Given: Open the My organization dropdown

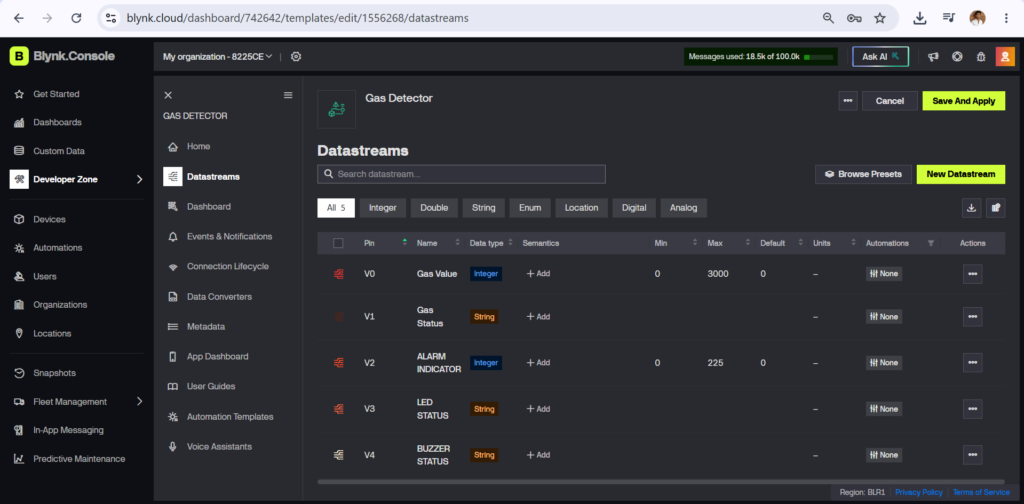Looking at the screenshot, I should coord(217,57).
